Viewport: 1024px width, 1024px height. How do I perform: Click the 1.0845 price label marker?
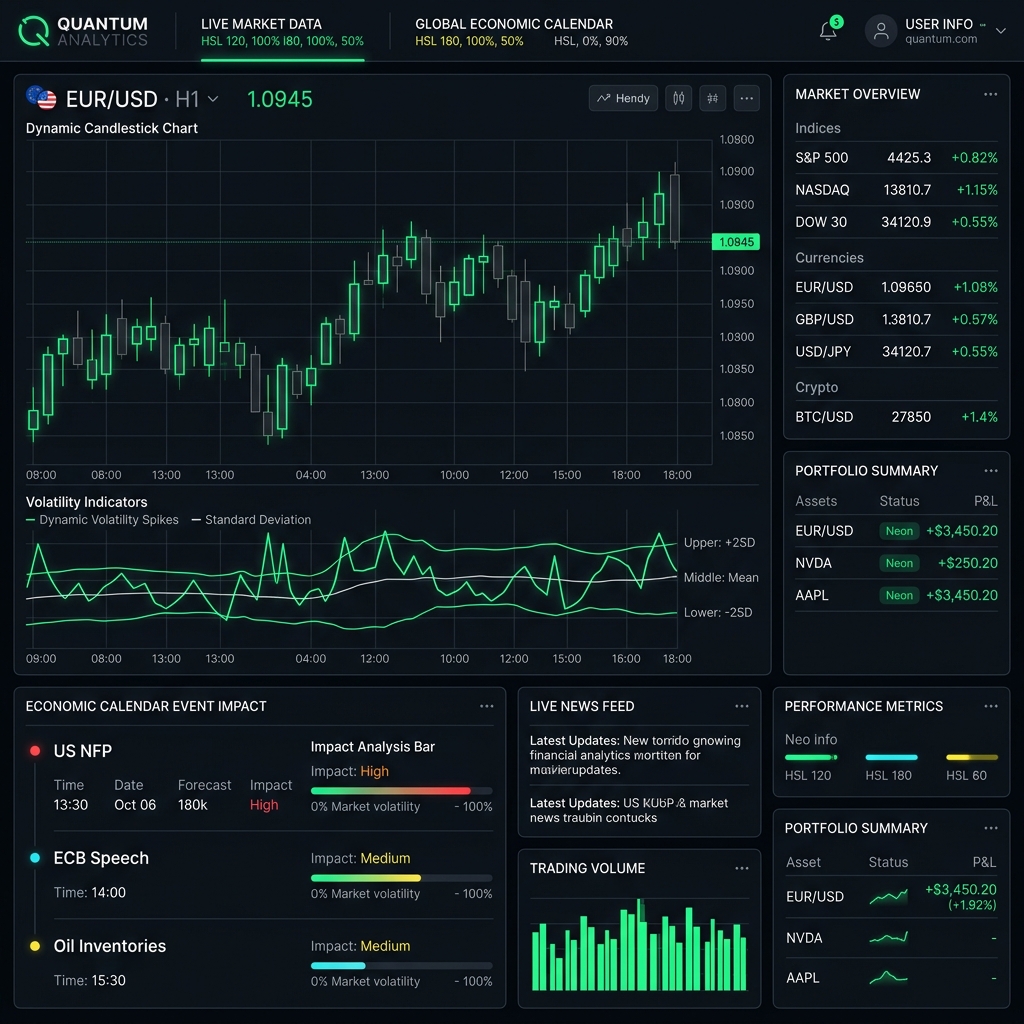pos(736,242)
